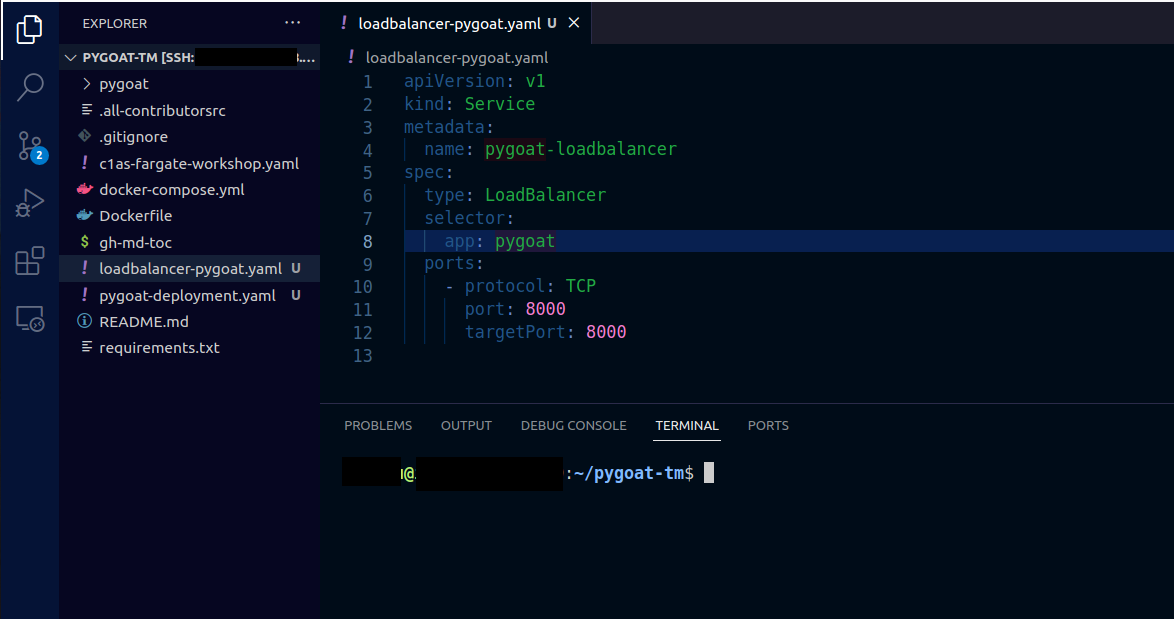1174x619 pixels.
Task: Click line number 8 in gutter
Action: coord(368,242)
